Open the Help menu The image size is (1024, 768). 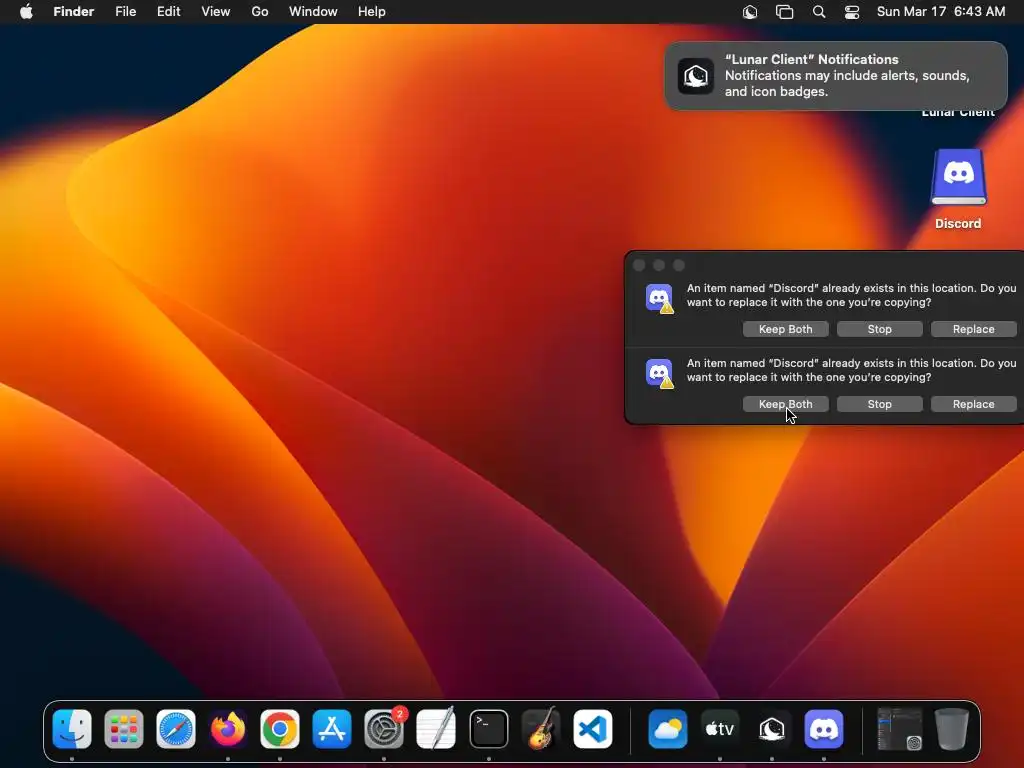click(372, 12)
